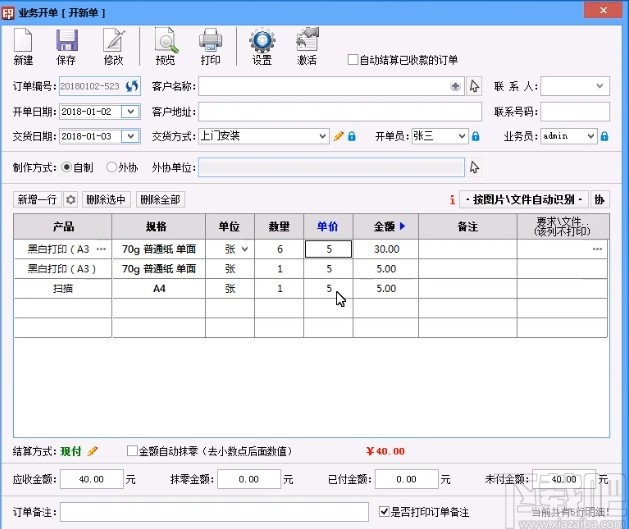Viewport: 629px width, 529px height.
Task: Click the lock icon next to 开单员
Action: (476, 136)
